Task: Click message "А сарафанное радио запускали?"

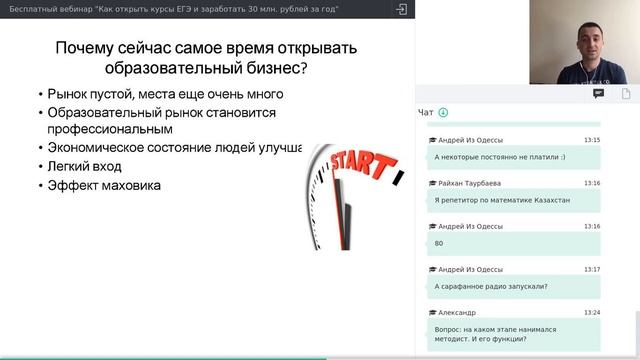Action: tap(513, 287)
